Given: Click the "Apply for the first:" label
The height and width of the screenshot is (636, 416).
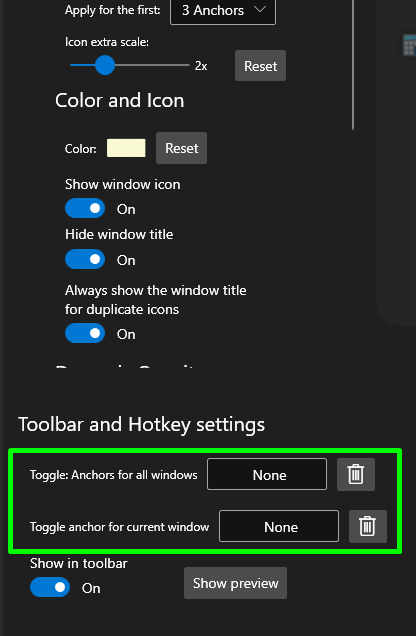Looking at the screenshot, I should [x=113, y=10].
